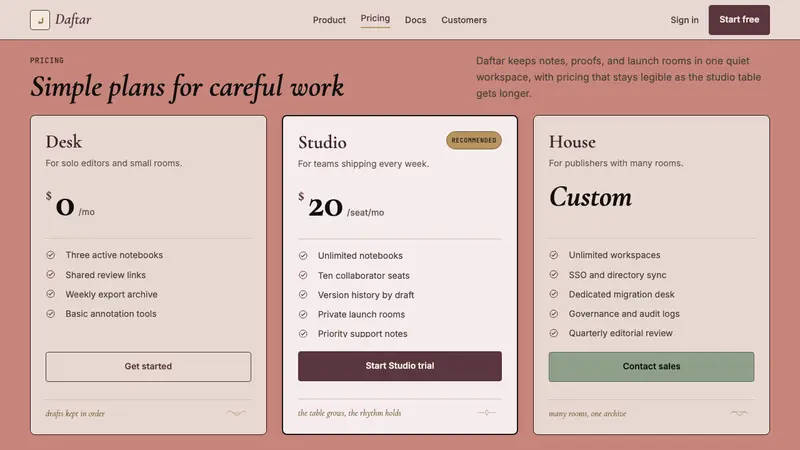Click the Daftar logo icon
Viewport: 800px width, 450px height.
pyautogui.click(x=40, y=20)
